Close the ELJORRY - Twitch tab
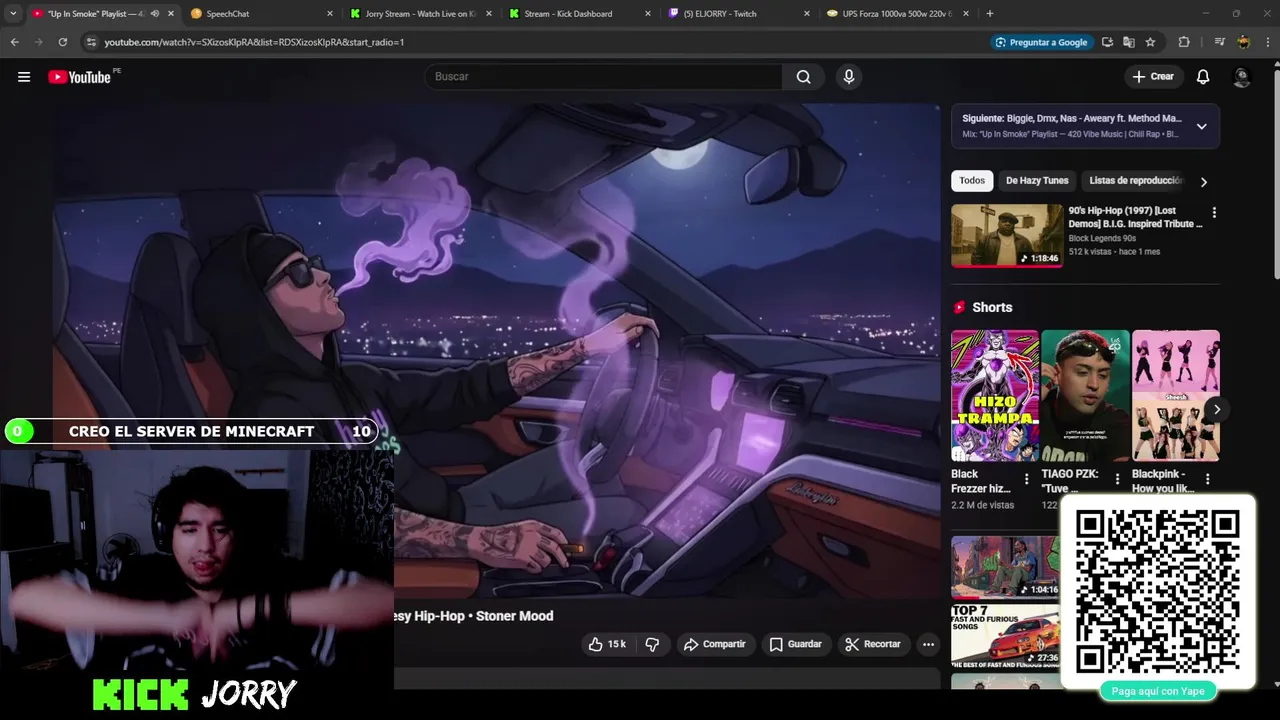 click(807, 14)
